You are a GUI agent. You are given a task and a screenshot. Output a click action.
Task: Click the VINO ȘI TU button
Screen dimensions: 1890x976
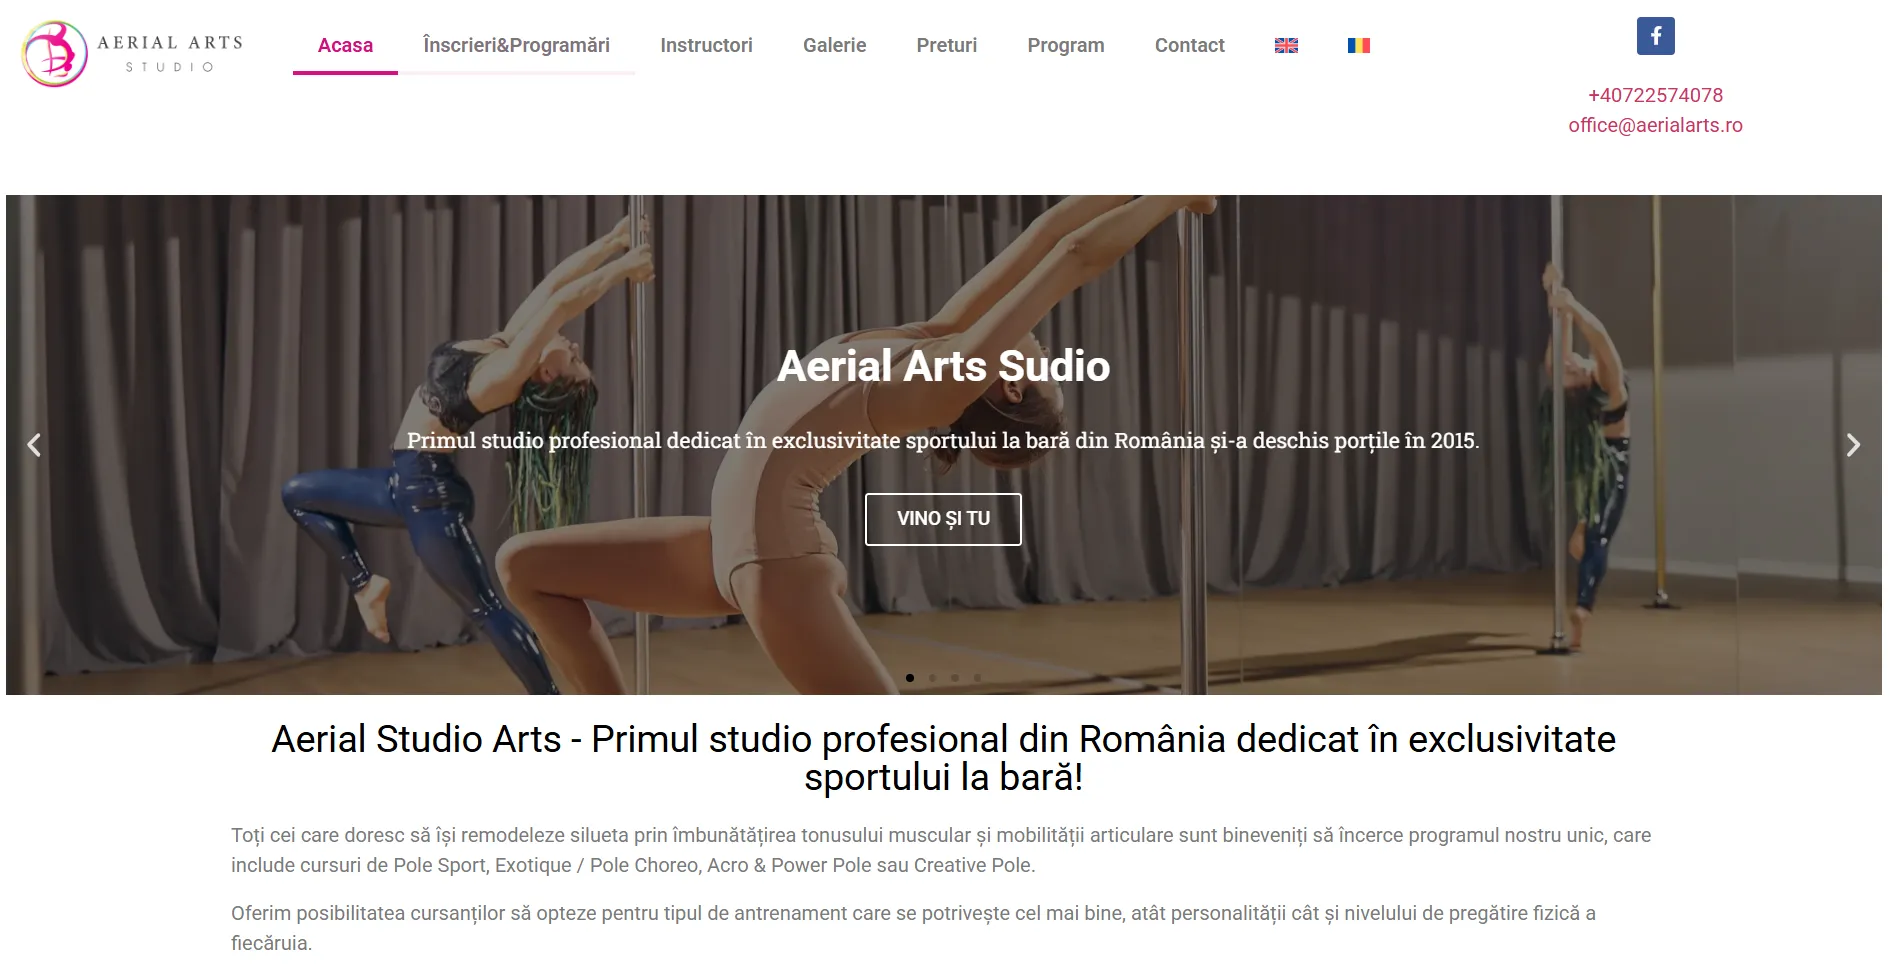pos(943,519)
